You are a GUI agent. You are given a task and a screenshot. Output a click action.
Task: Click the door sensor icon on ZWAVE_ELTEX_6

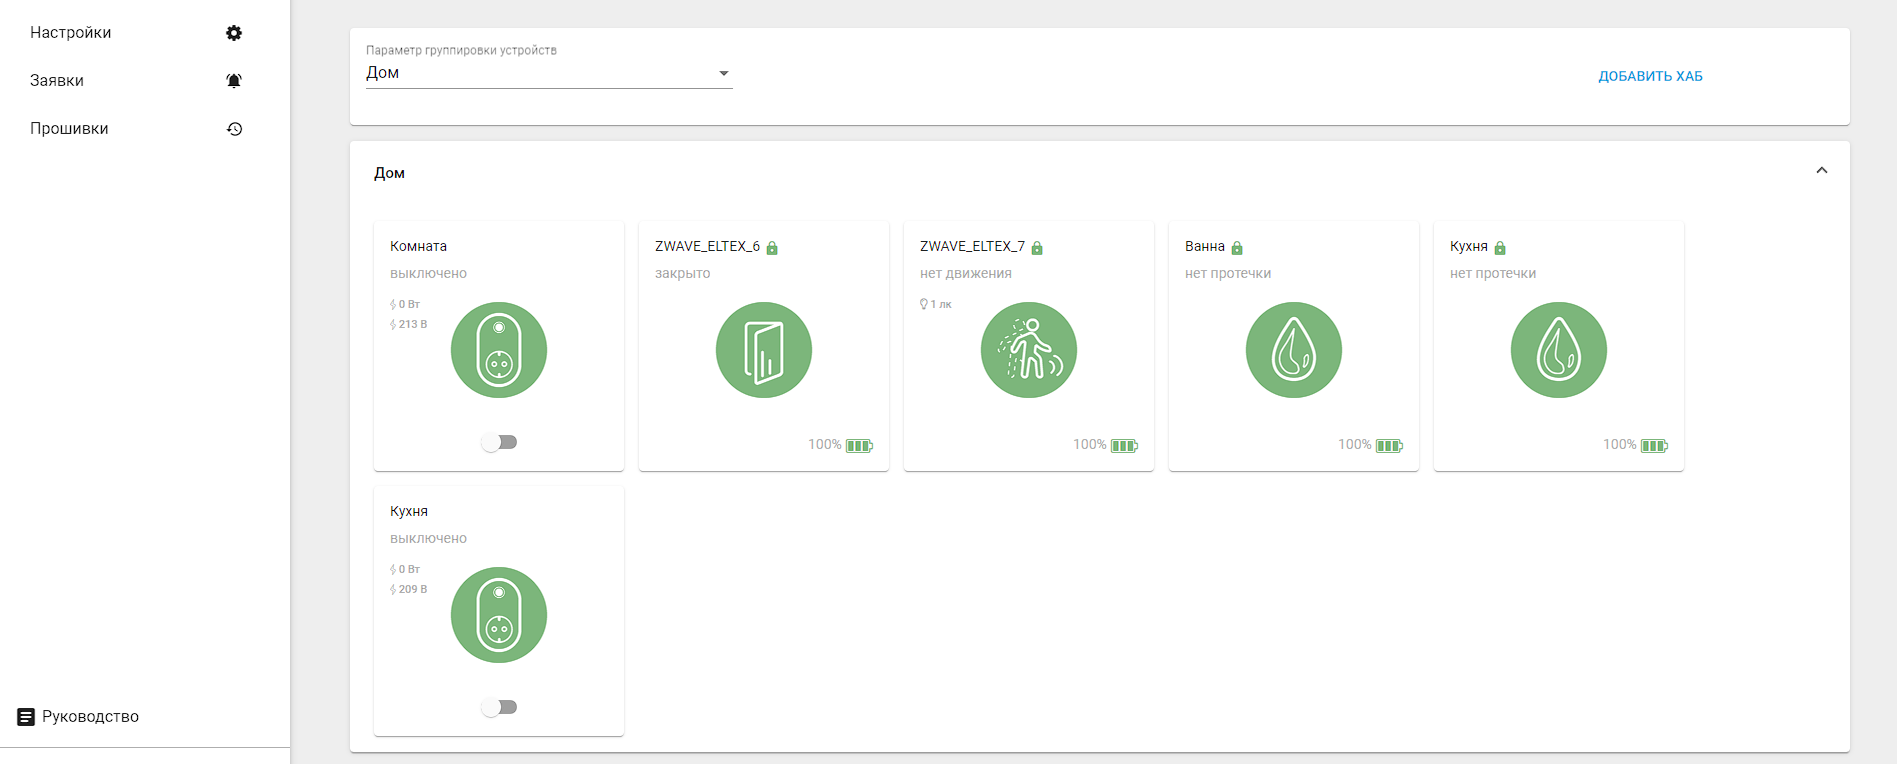tap(764, 350)
